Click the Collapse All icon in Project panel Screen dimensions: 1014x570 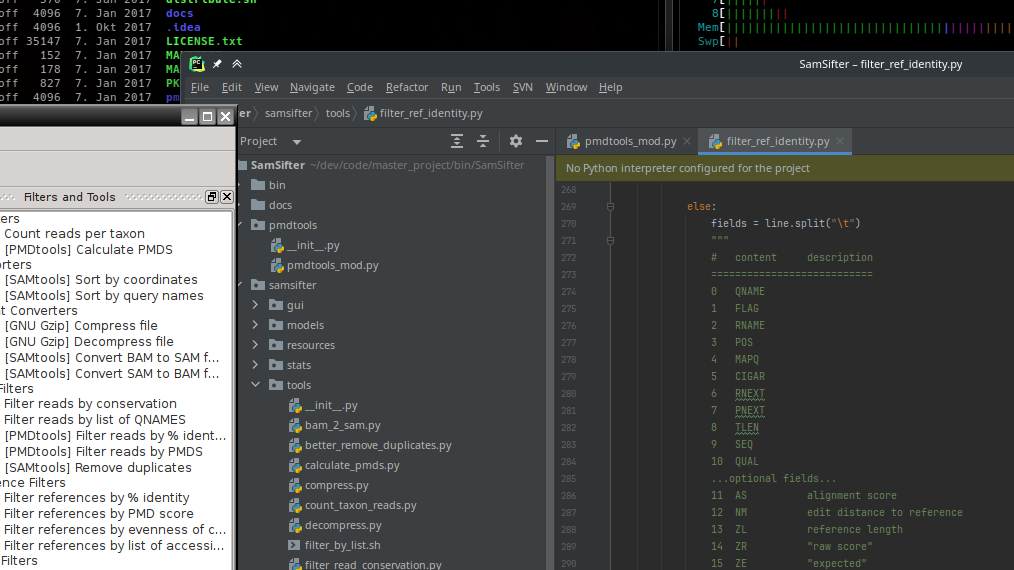tap(483, 141)
